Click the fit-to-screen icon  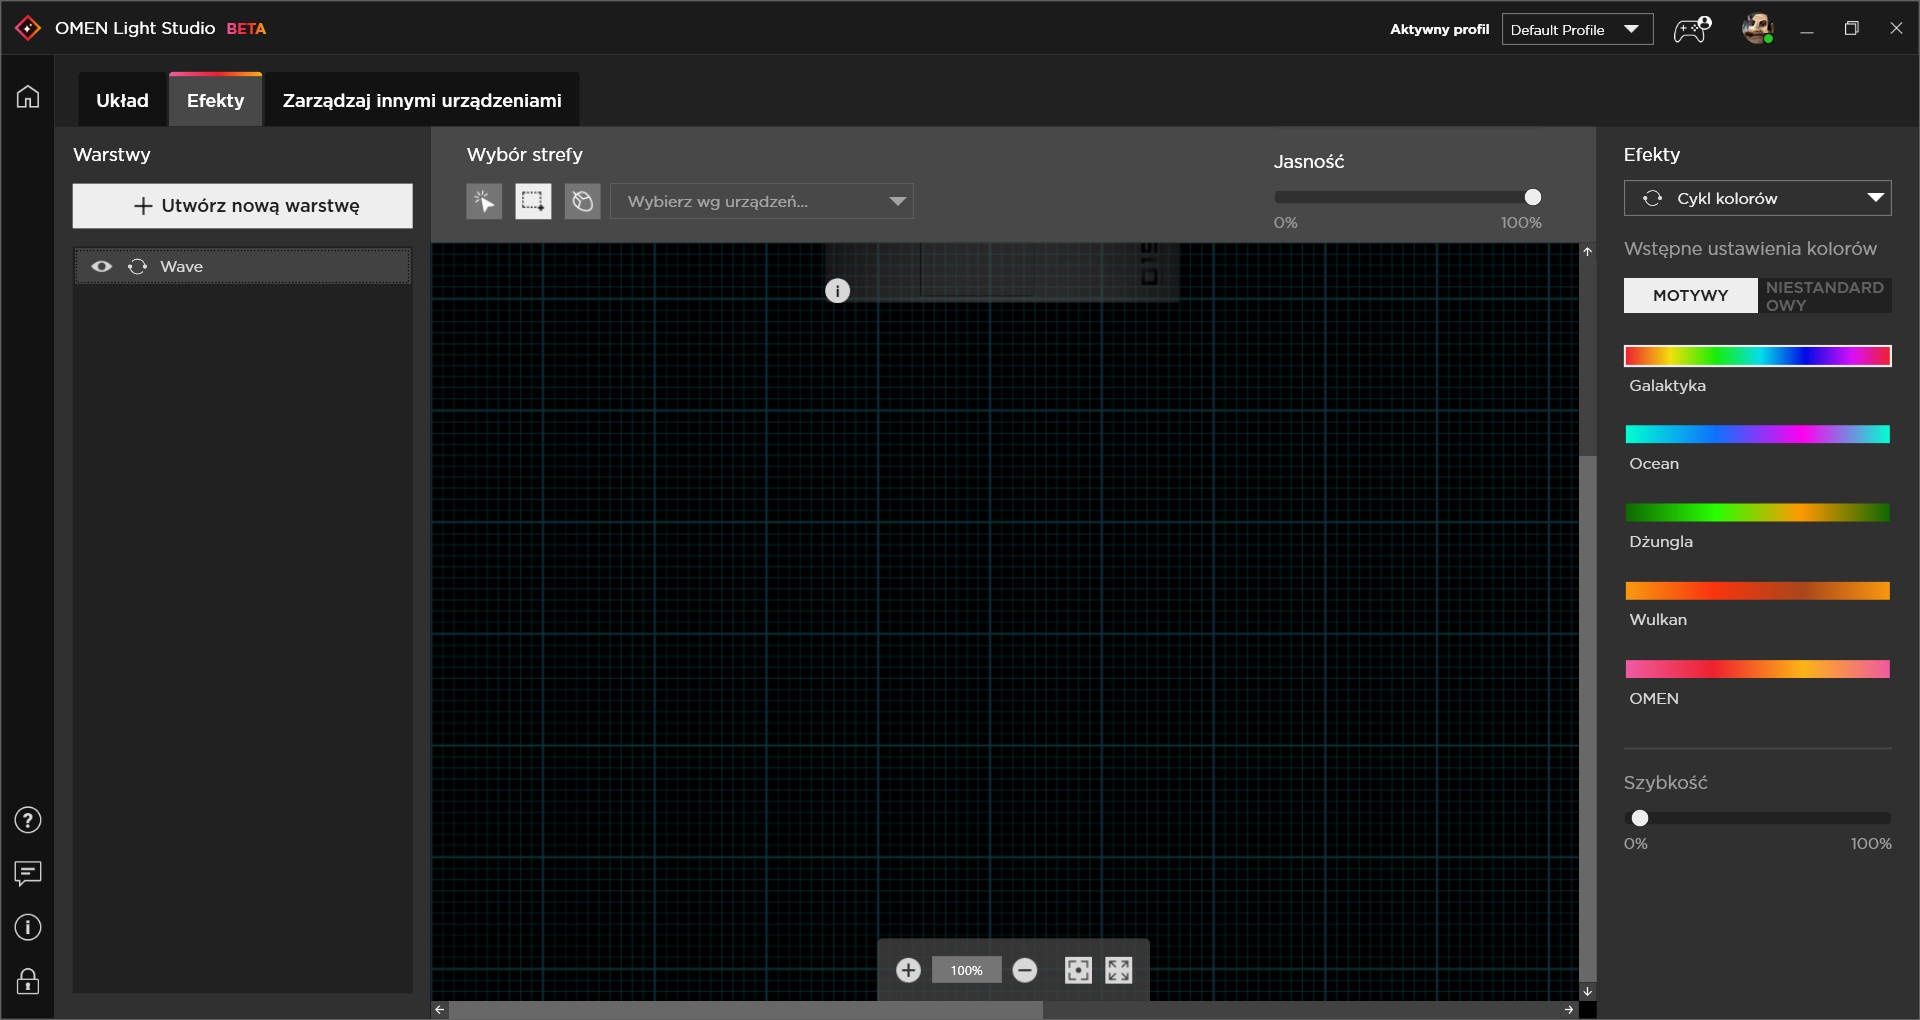[x=1078, y=970]
